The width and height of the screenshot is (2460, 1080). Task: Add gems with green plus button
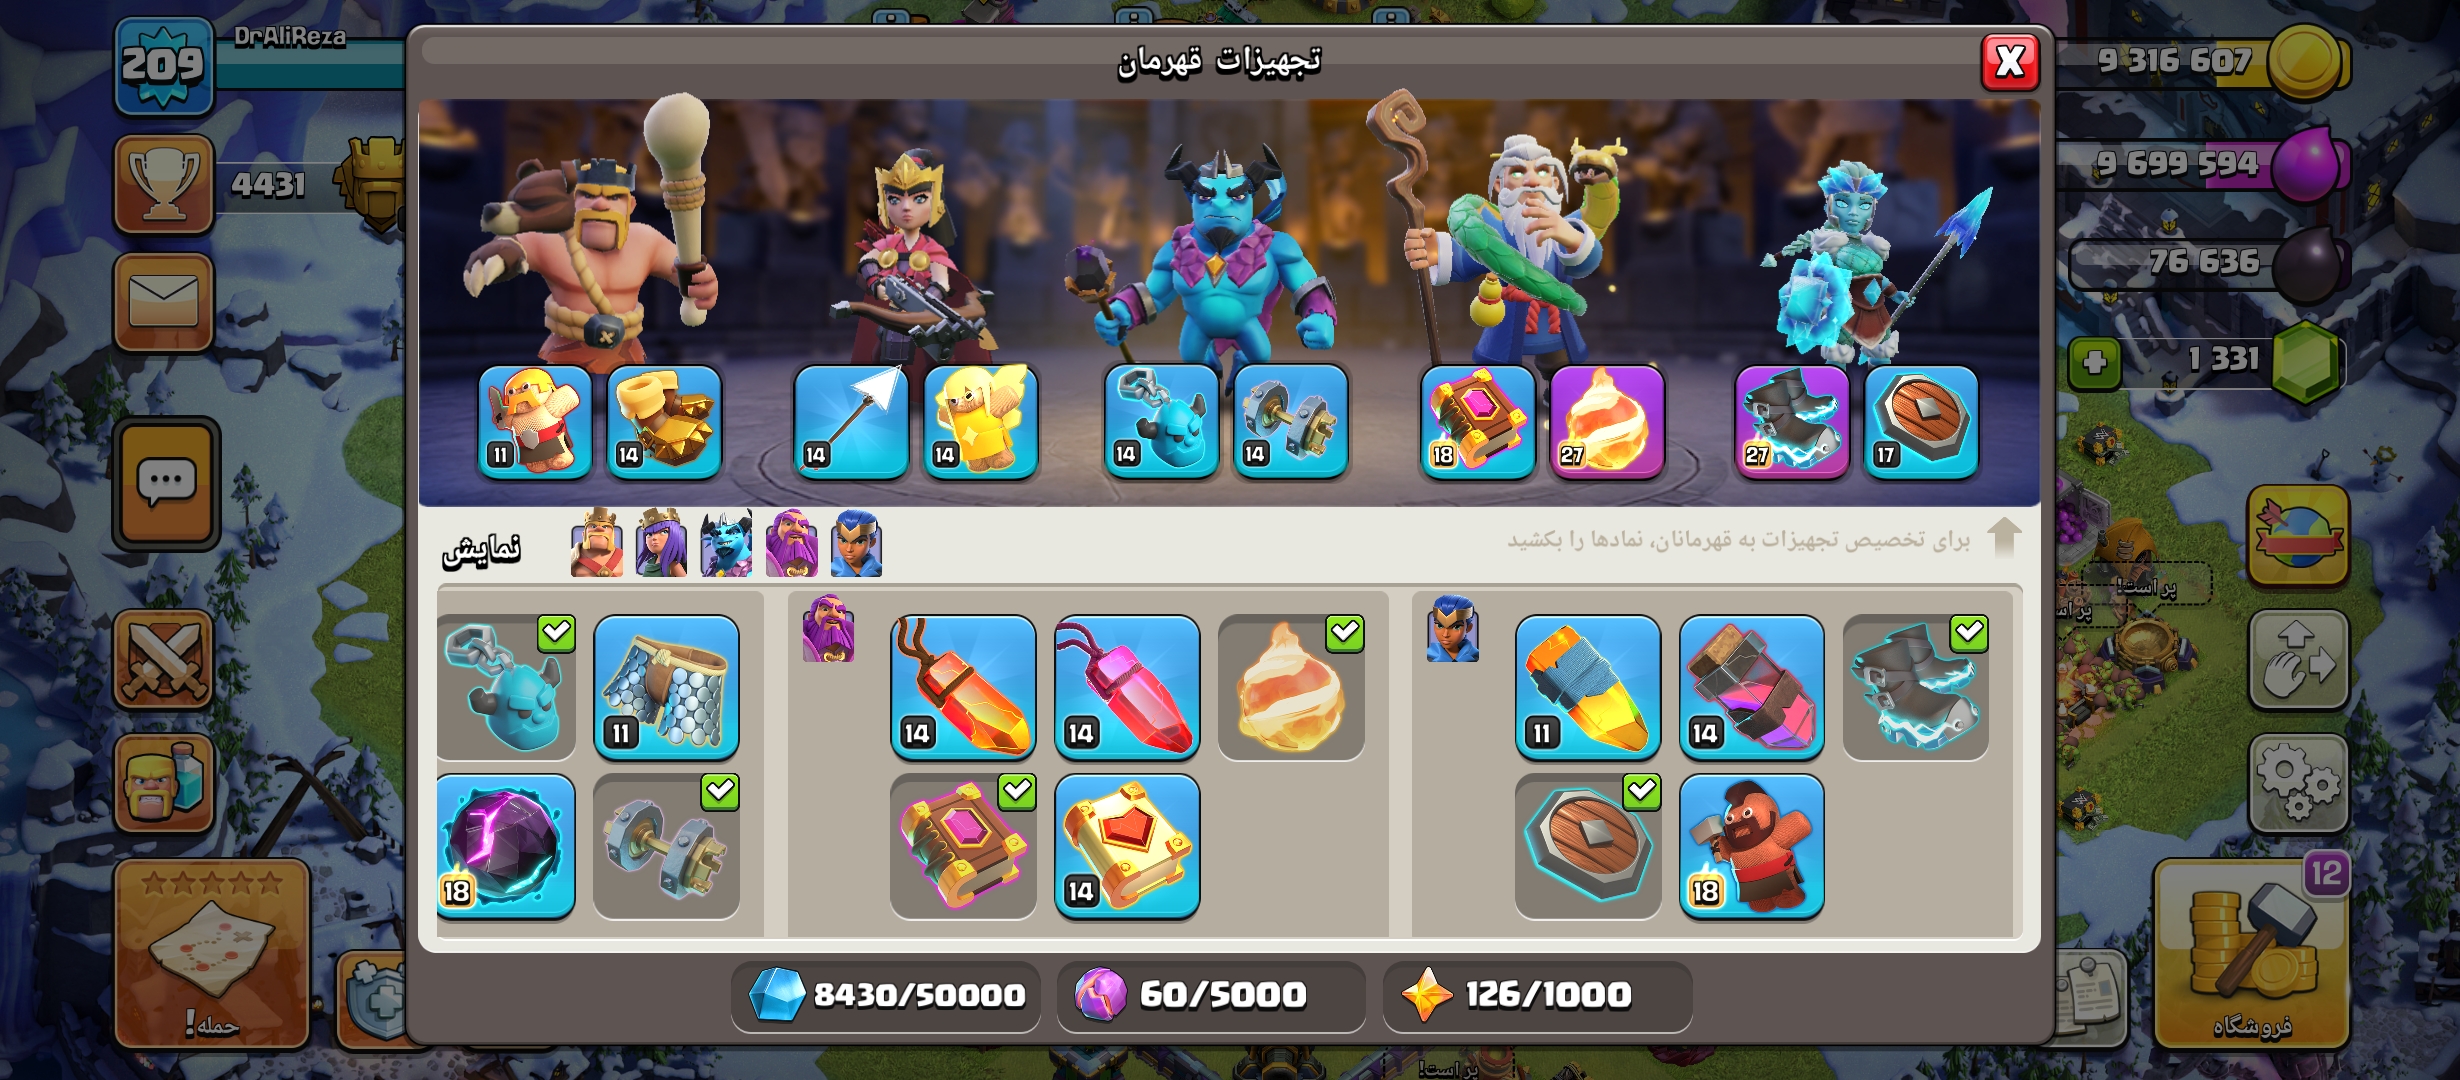click(x=2095, y=362)
